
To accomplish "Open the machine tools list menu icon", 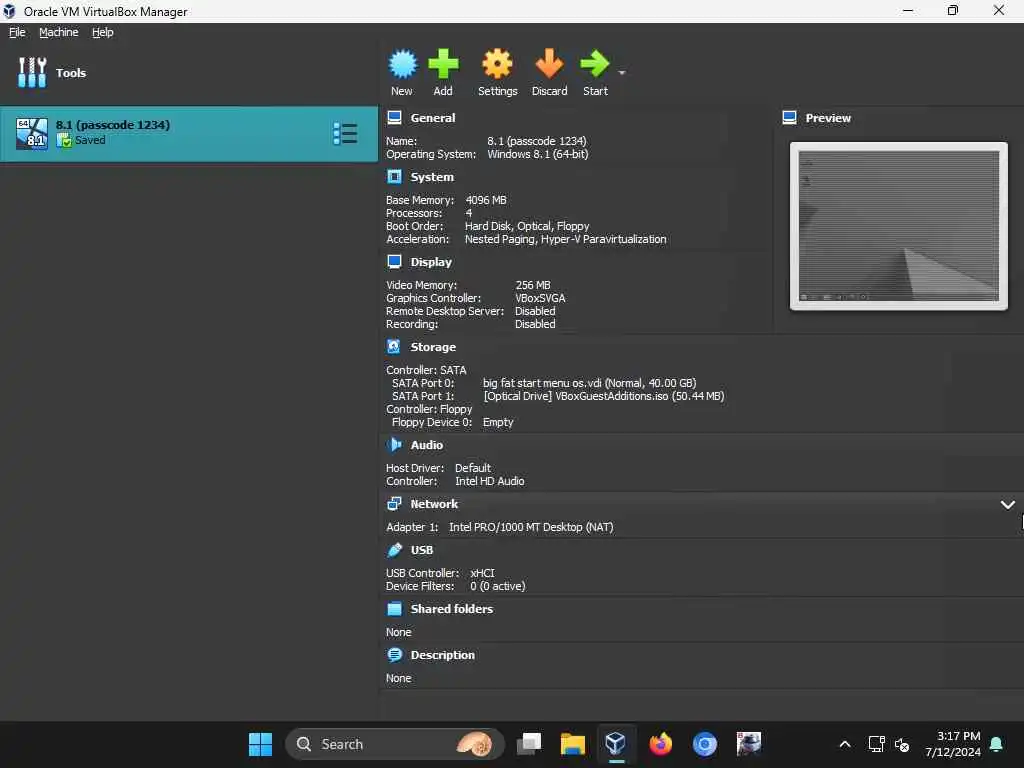I will tap(345, 133).
